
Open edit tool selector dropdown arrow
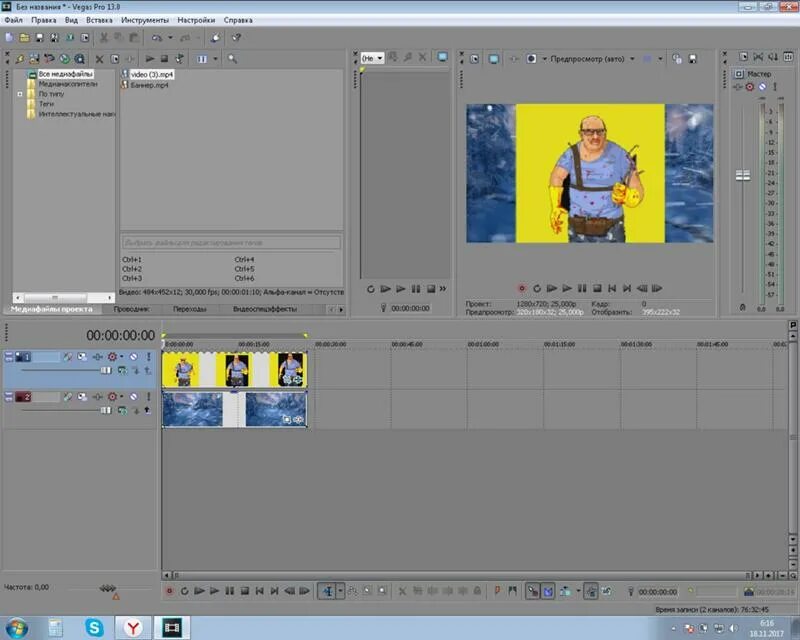340,592
